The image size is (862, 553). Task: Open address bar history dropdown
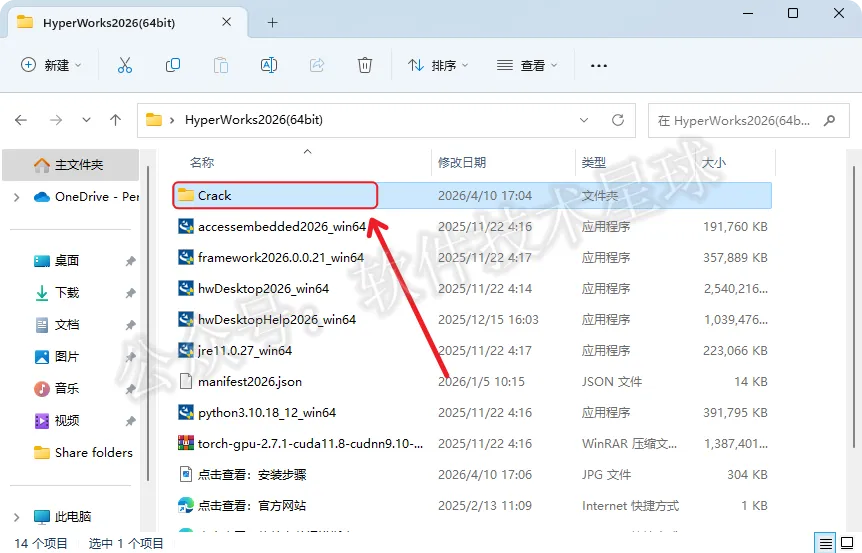point(584,120)
